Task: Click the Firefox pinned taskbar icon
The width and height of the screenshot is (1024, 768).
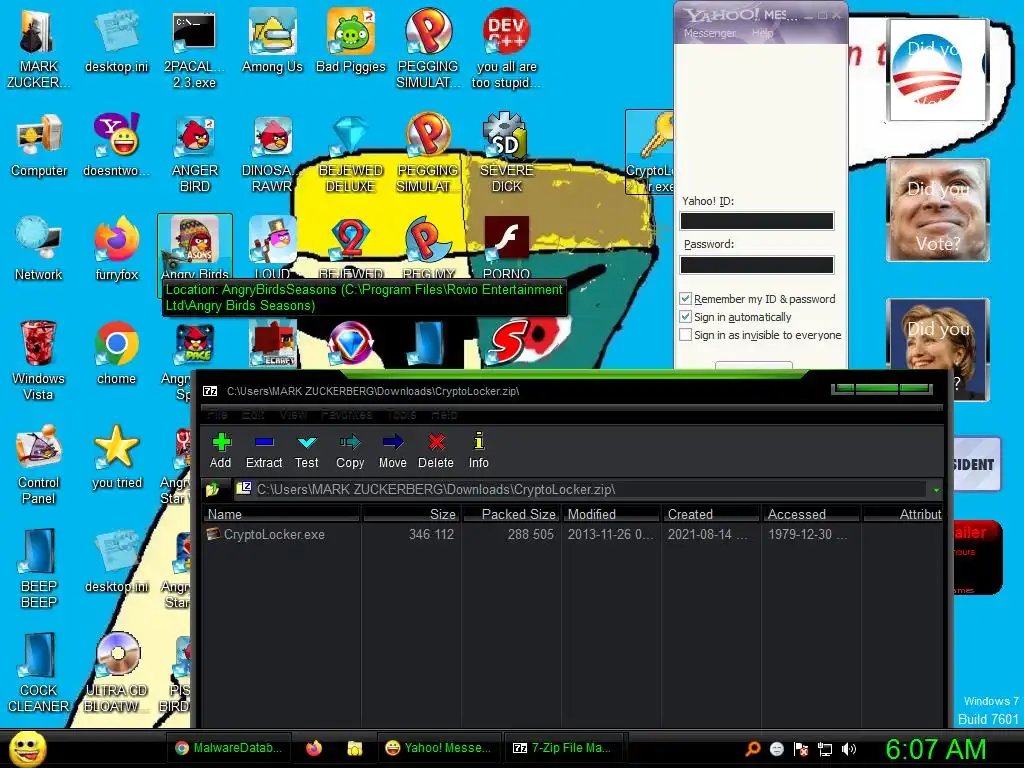Action: pos(314,748)
